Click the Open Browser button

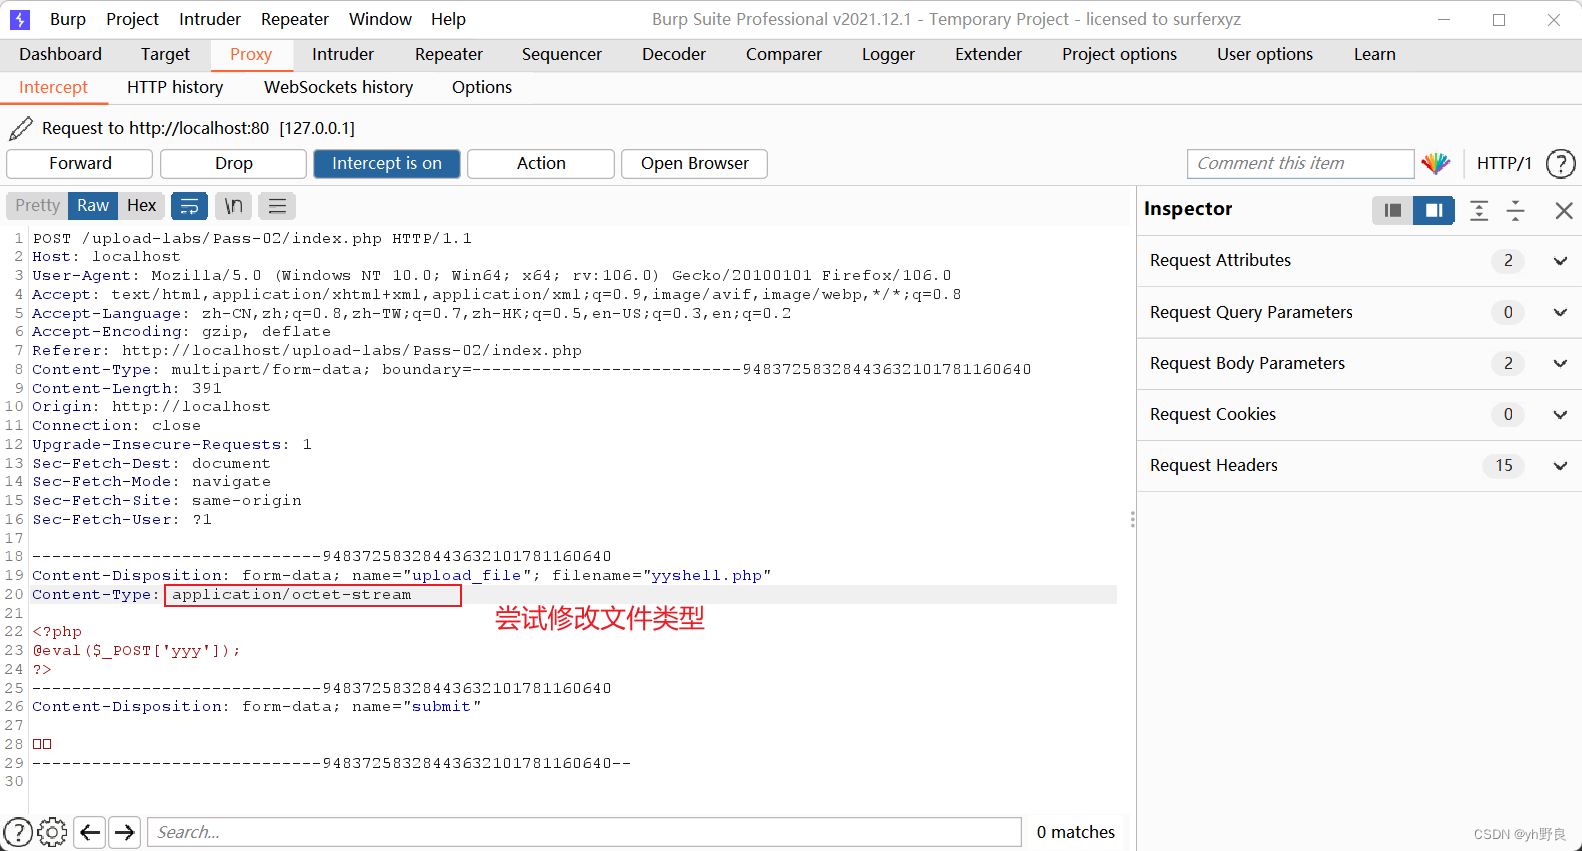coord(694,164)
